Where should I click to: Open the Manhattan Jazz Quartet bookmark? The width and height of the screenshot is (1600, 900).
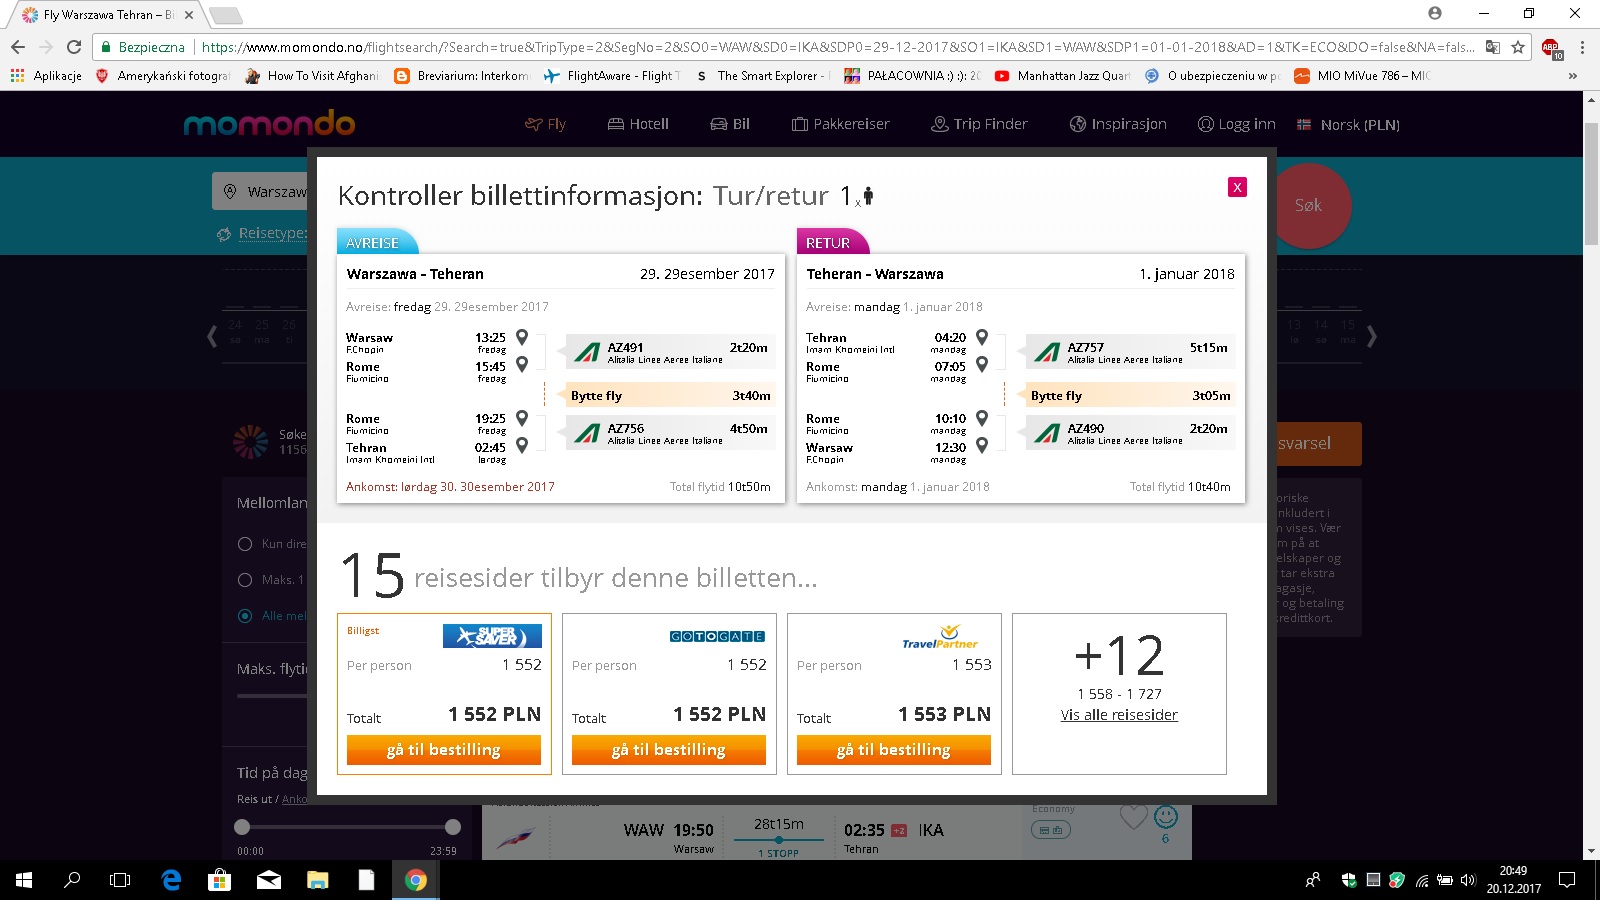pyautogui.click(x=1063, y=76)
